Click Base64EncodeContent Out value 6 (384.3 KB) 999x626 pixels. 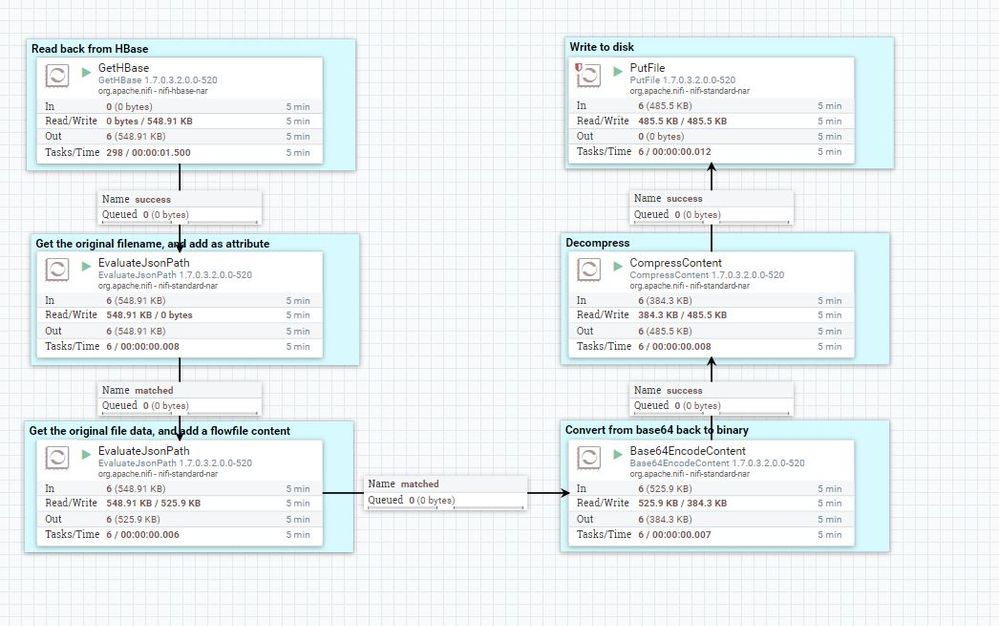point(665,520)
